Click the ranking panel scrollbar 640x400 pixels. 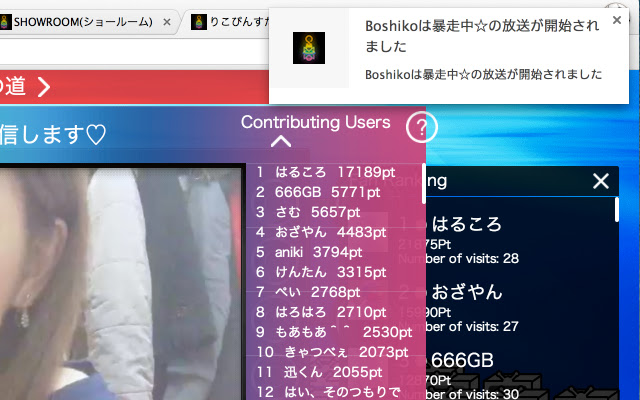(616, 210)
